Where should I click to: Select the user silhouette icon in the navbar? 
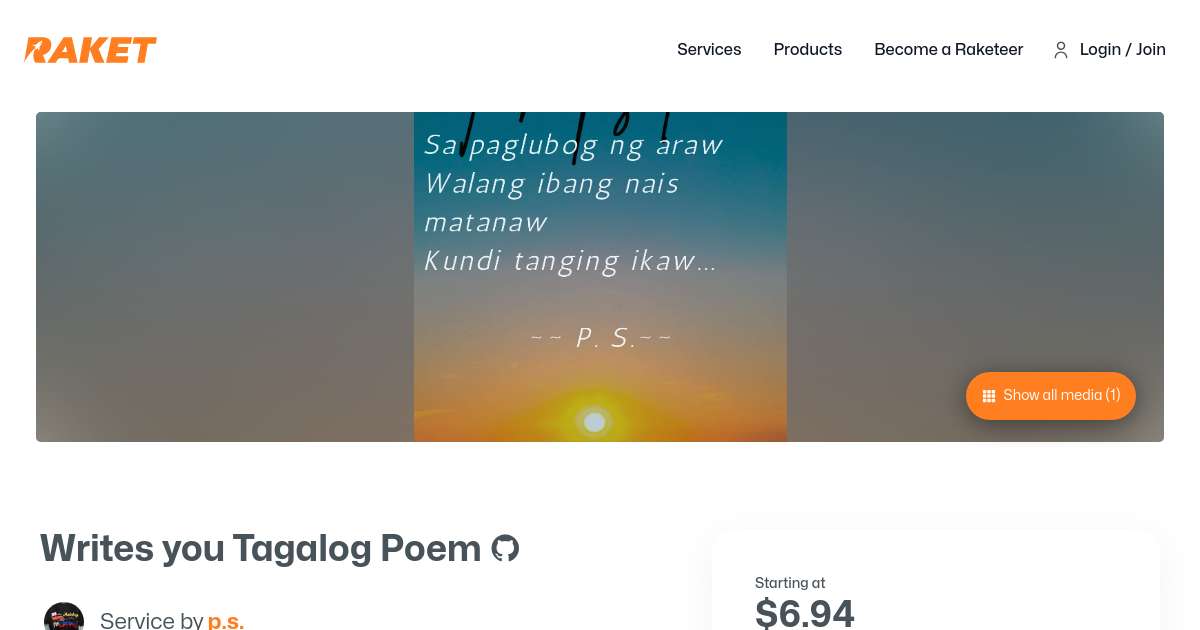point(1061,50)
